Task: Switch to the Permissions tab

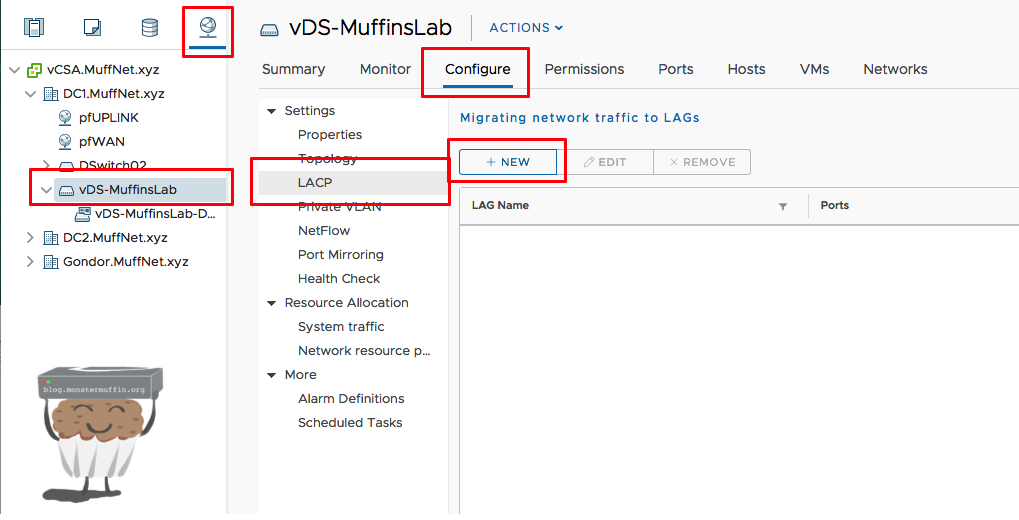Action: 584,69
